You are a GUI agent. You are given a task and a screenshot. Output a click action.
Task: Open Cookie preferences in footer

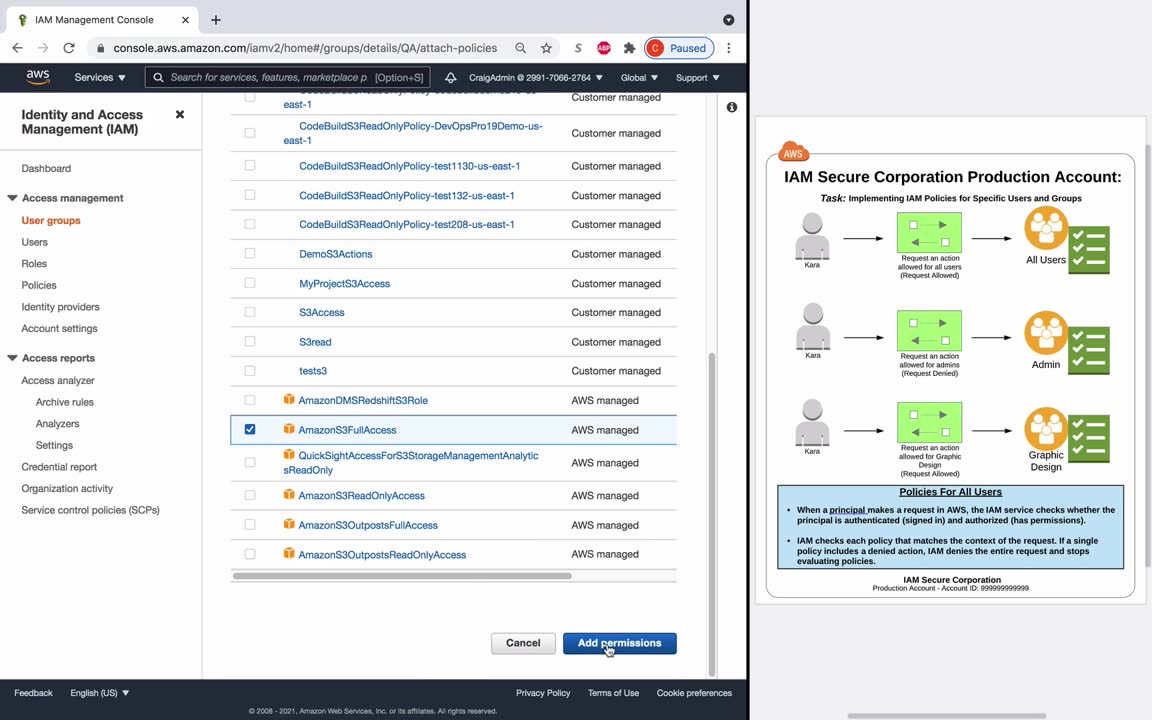[694, 693]
